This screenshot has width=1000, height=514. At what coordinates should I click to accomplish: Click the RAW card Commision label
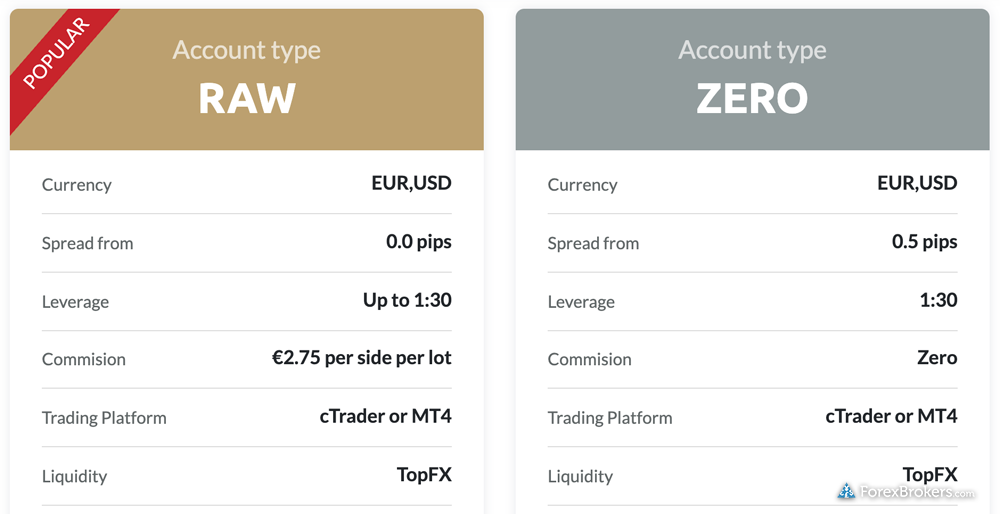(x=84, y=360)
